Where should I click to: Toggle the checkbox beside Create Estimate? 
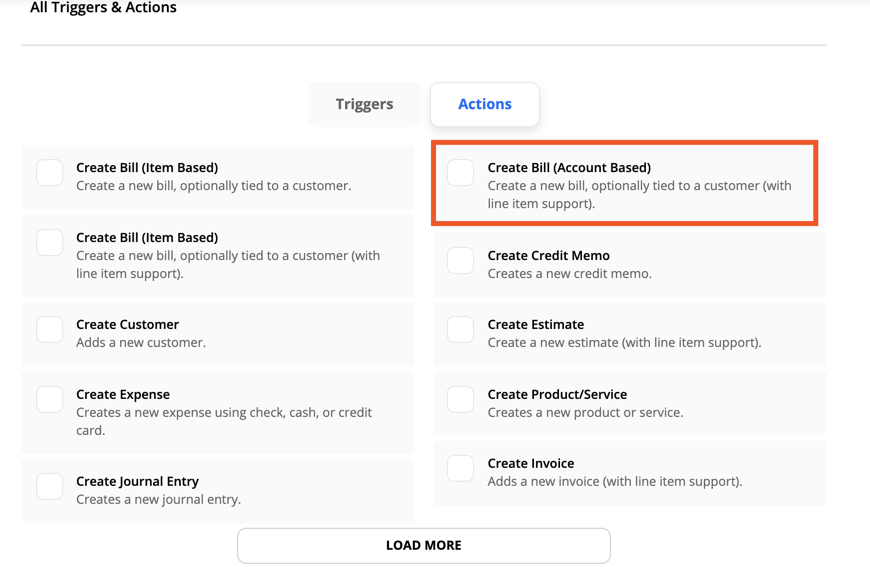point(461,329)
